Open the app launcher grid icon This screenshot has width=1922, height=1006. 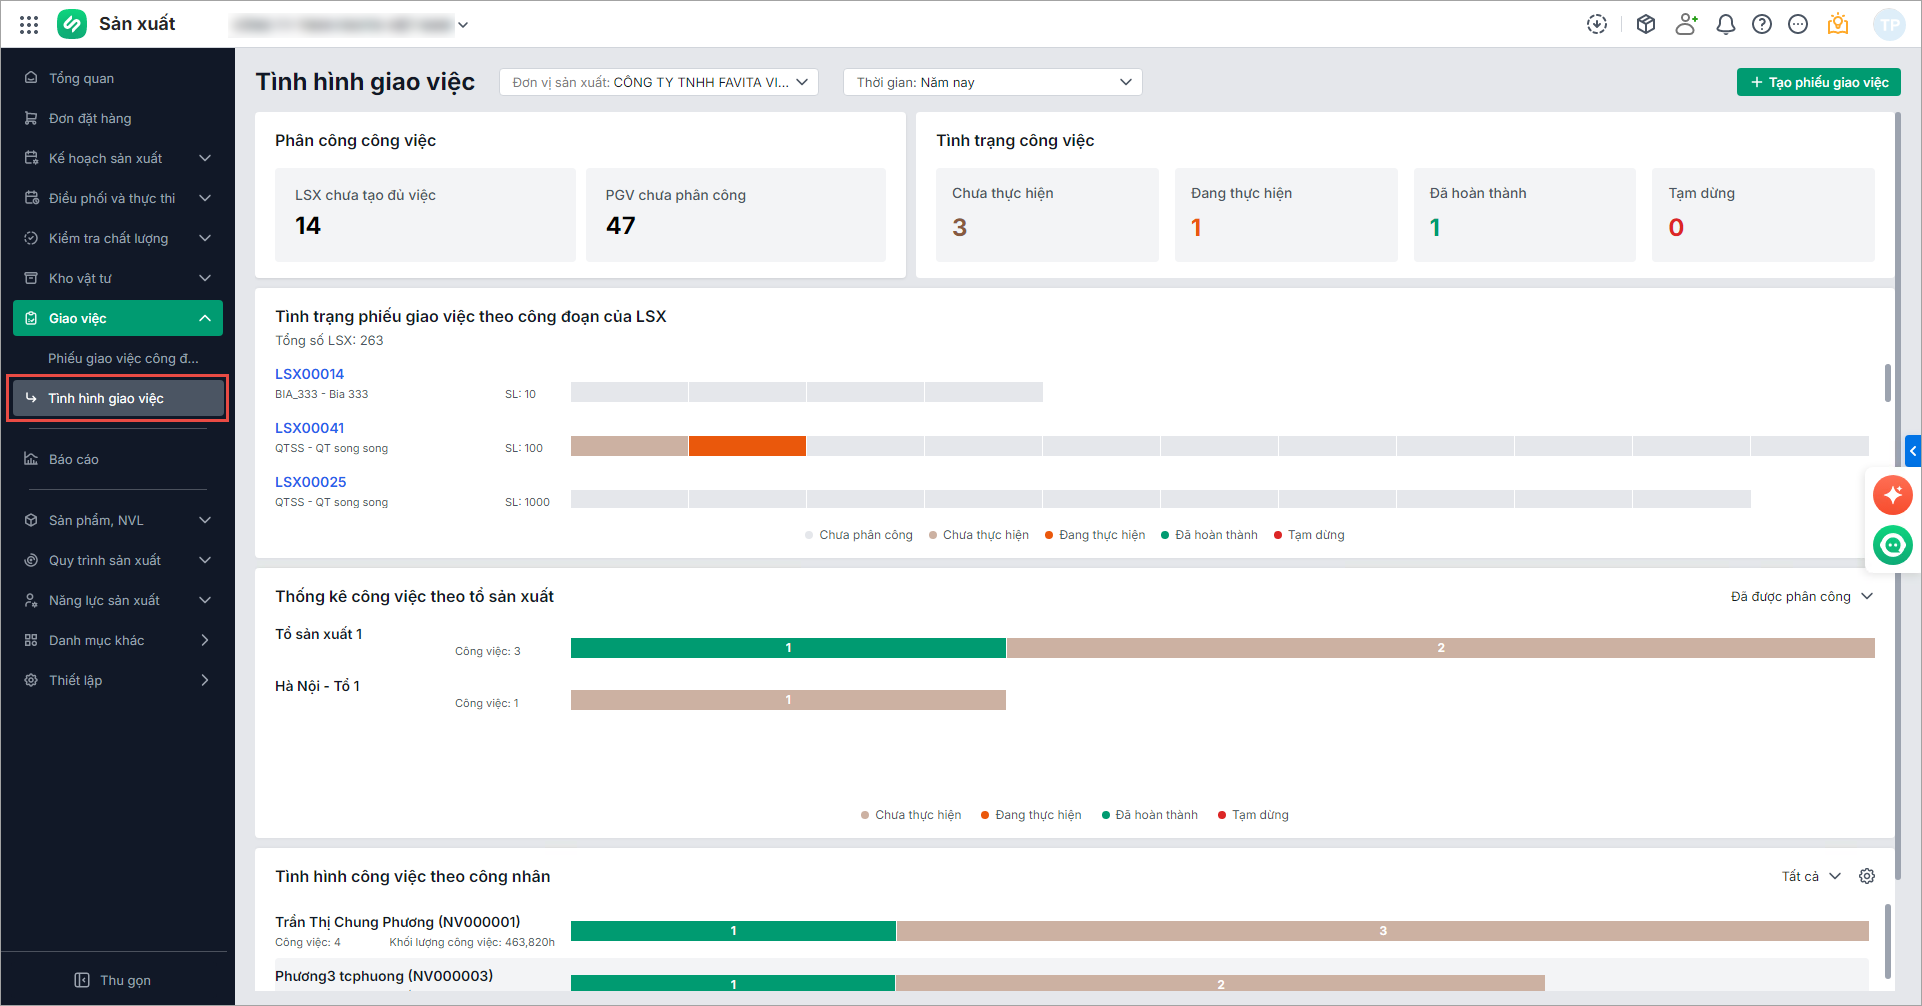(29, 24)
